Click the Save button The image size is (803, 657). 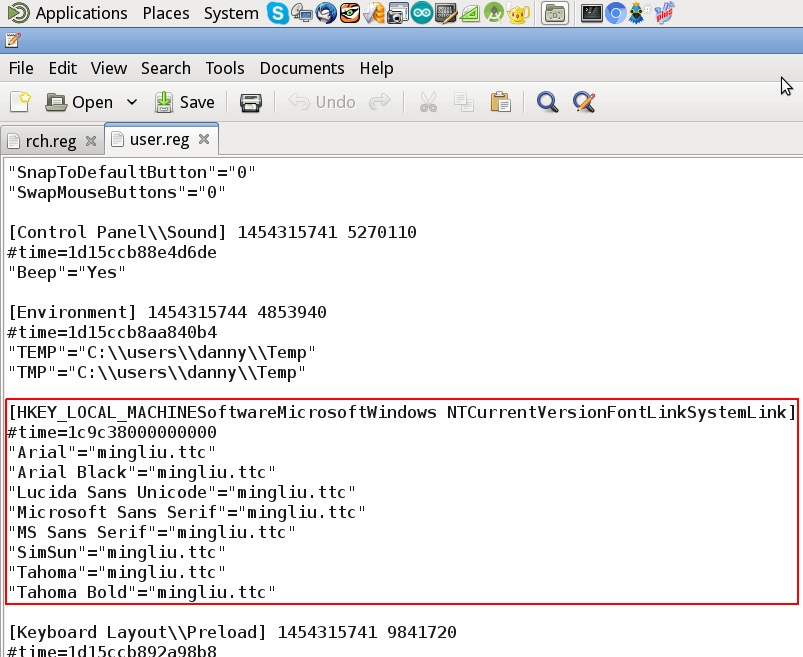point(184,102)
